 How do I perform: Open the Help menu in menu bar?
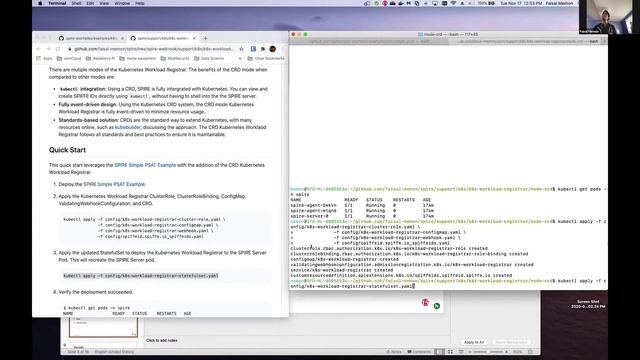[140, 3]
